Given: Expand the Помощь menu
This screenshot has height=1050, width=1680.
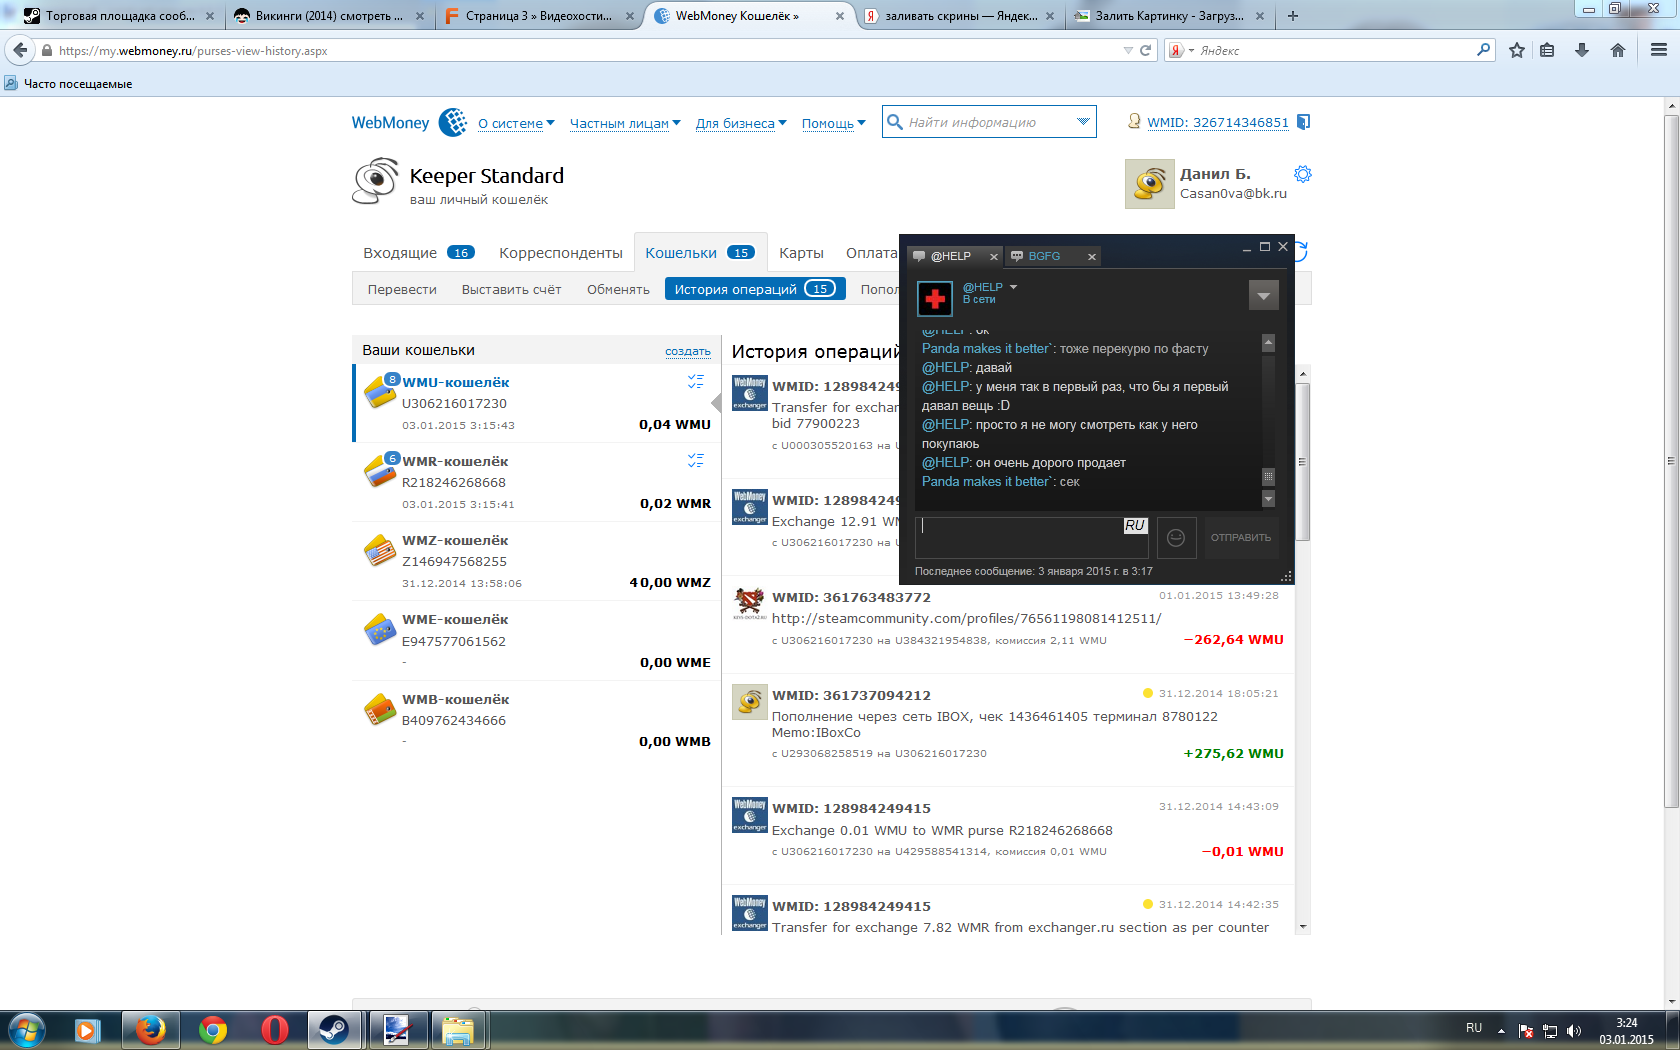Looking at the screenshot, I should coord(833,123).
